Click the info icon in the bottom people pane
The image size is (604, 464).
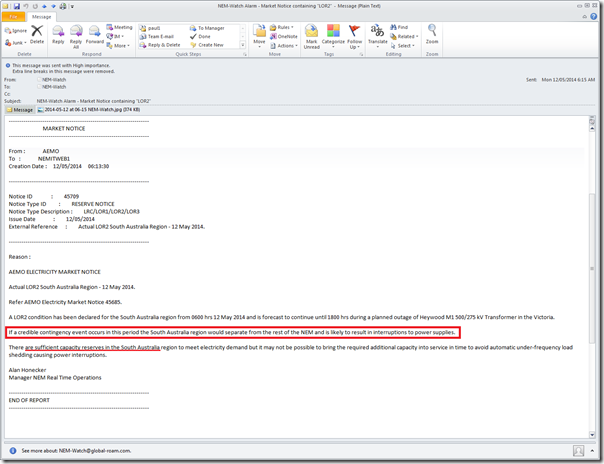(13, 451)
